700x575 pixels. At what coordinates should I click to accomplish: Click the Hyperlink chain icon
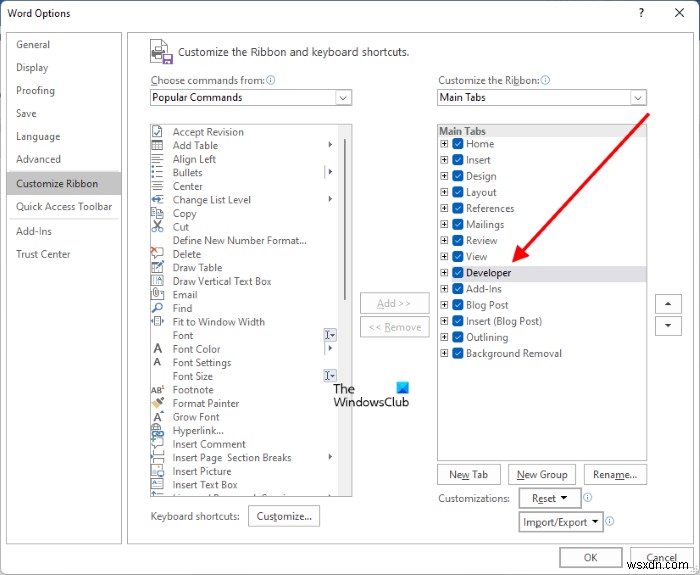(157, 430)
